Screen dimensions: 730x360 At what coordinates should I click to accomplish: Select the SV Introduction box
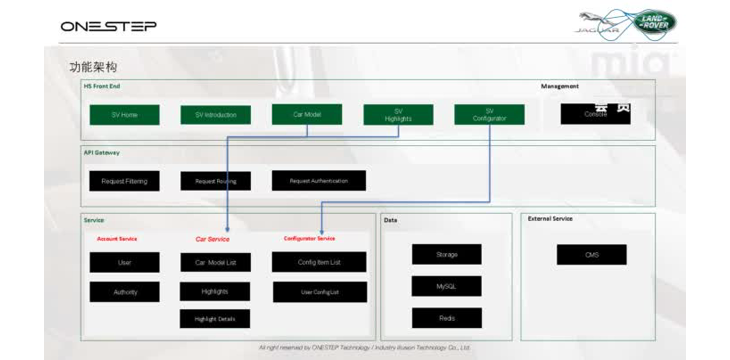pyautogui.click(x=216, y=115)
